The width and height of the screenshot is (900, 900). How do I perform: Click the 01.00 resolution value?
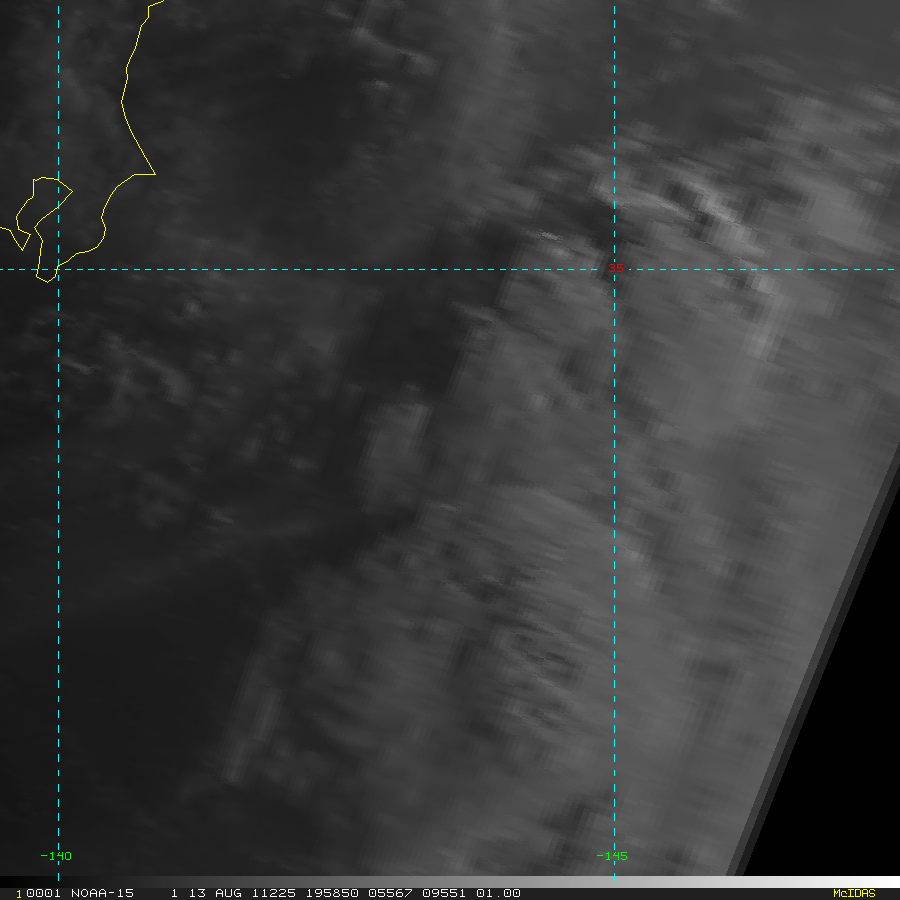(x=498, y=893)
